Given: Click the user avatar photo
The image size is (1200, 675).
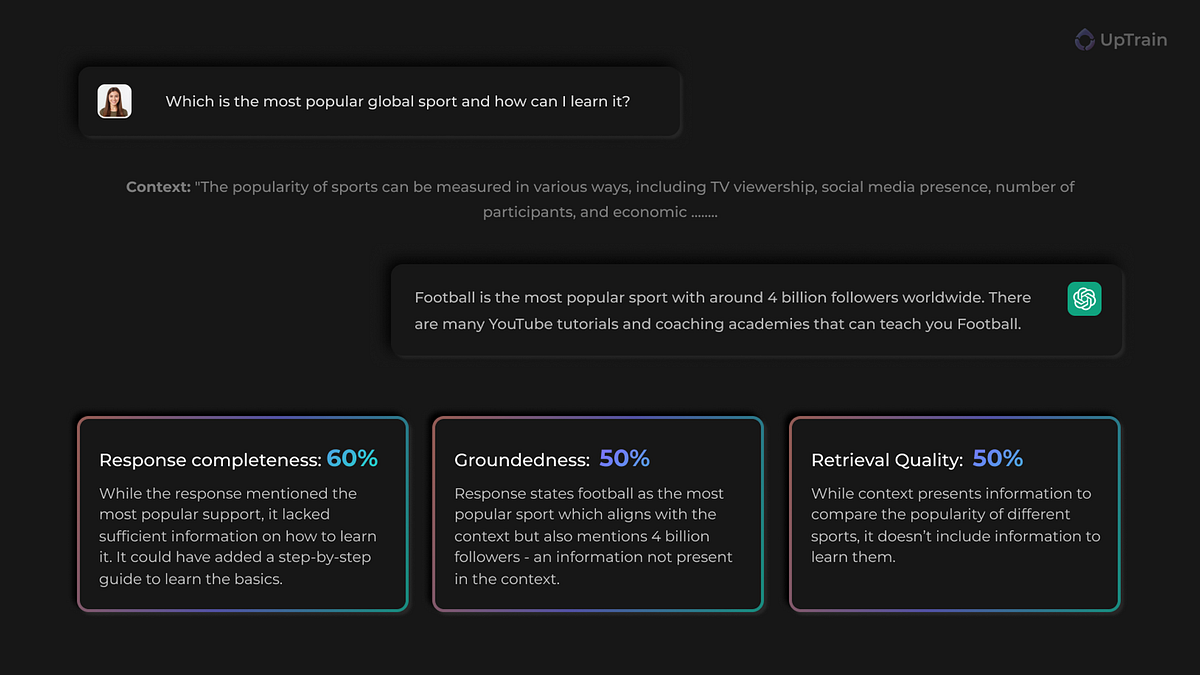Looking at the screenshot, I should click(114, 101).
